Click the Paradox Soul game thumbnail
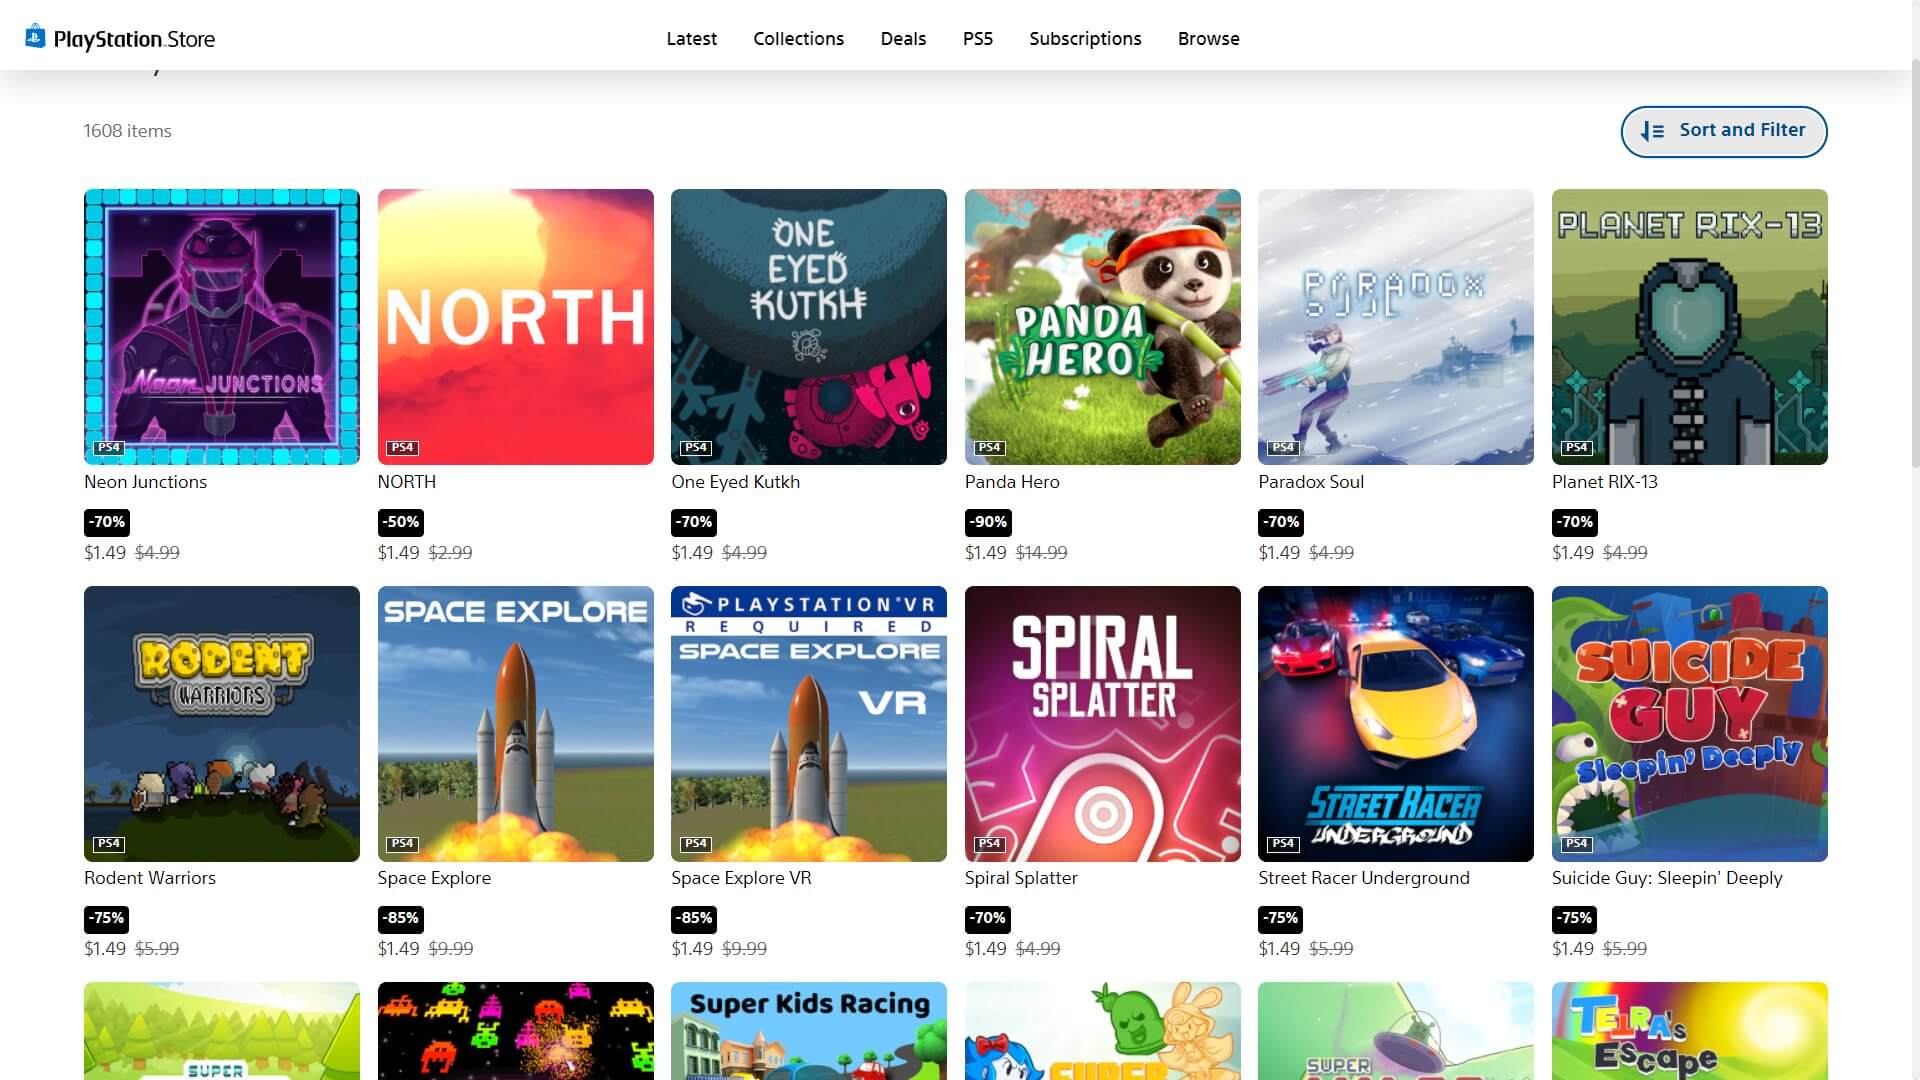 pos(1395,326)
